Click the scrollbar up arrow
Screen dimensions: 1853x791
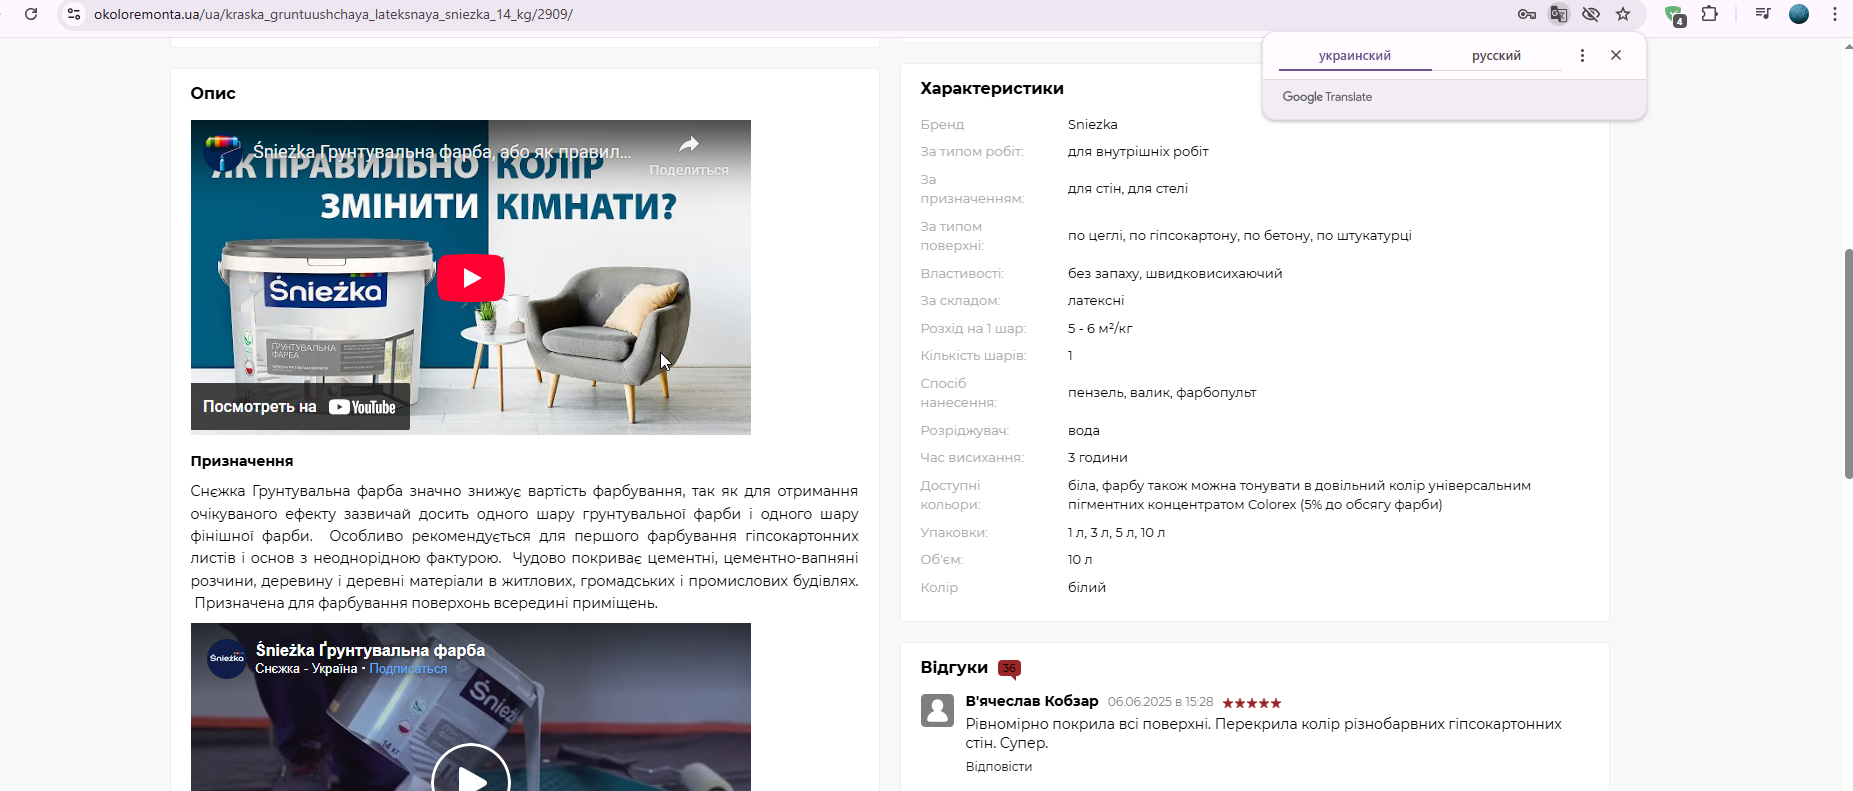[1848, 45]
